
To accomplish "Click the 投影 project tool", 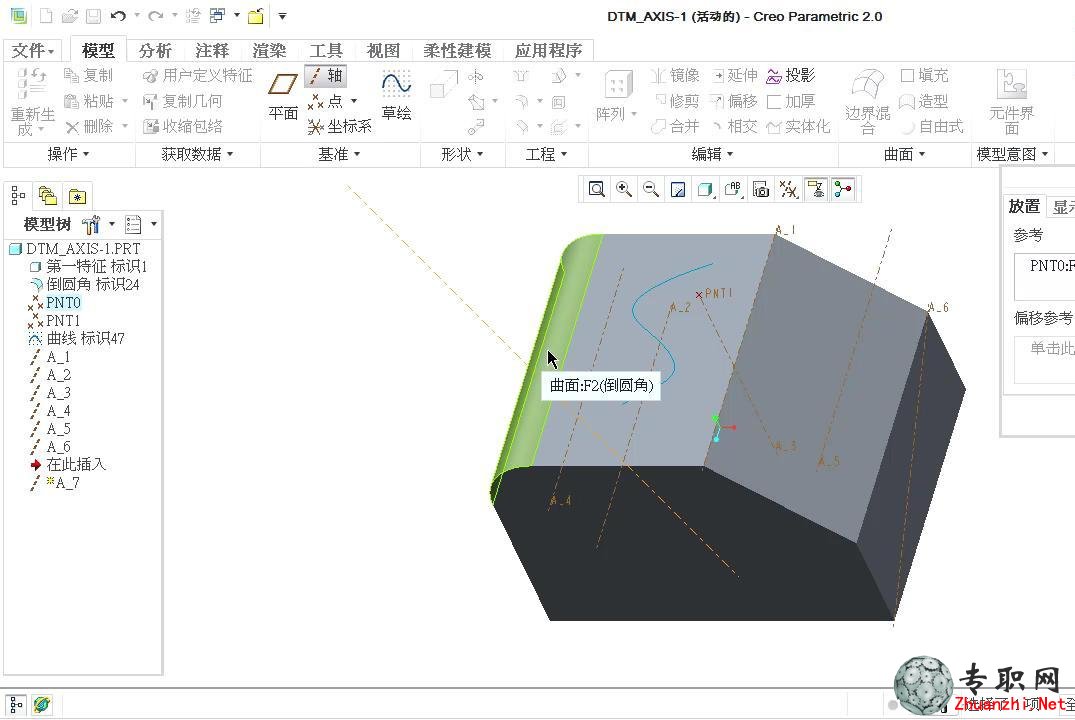I will pos(790,75).
